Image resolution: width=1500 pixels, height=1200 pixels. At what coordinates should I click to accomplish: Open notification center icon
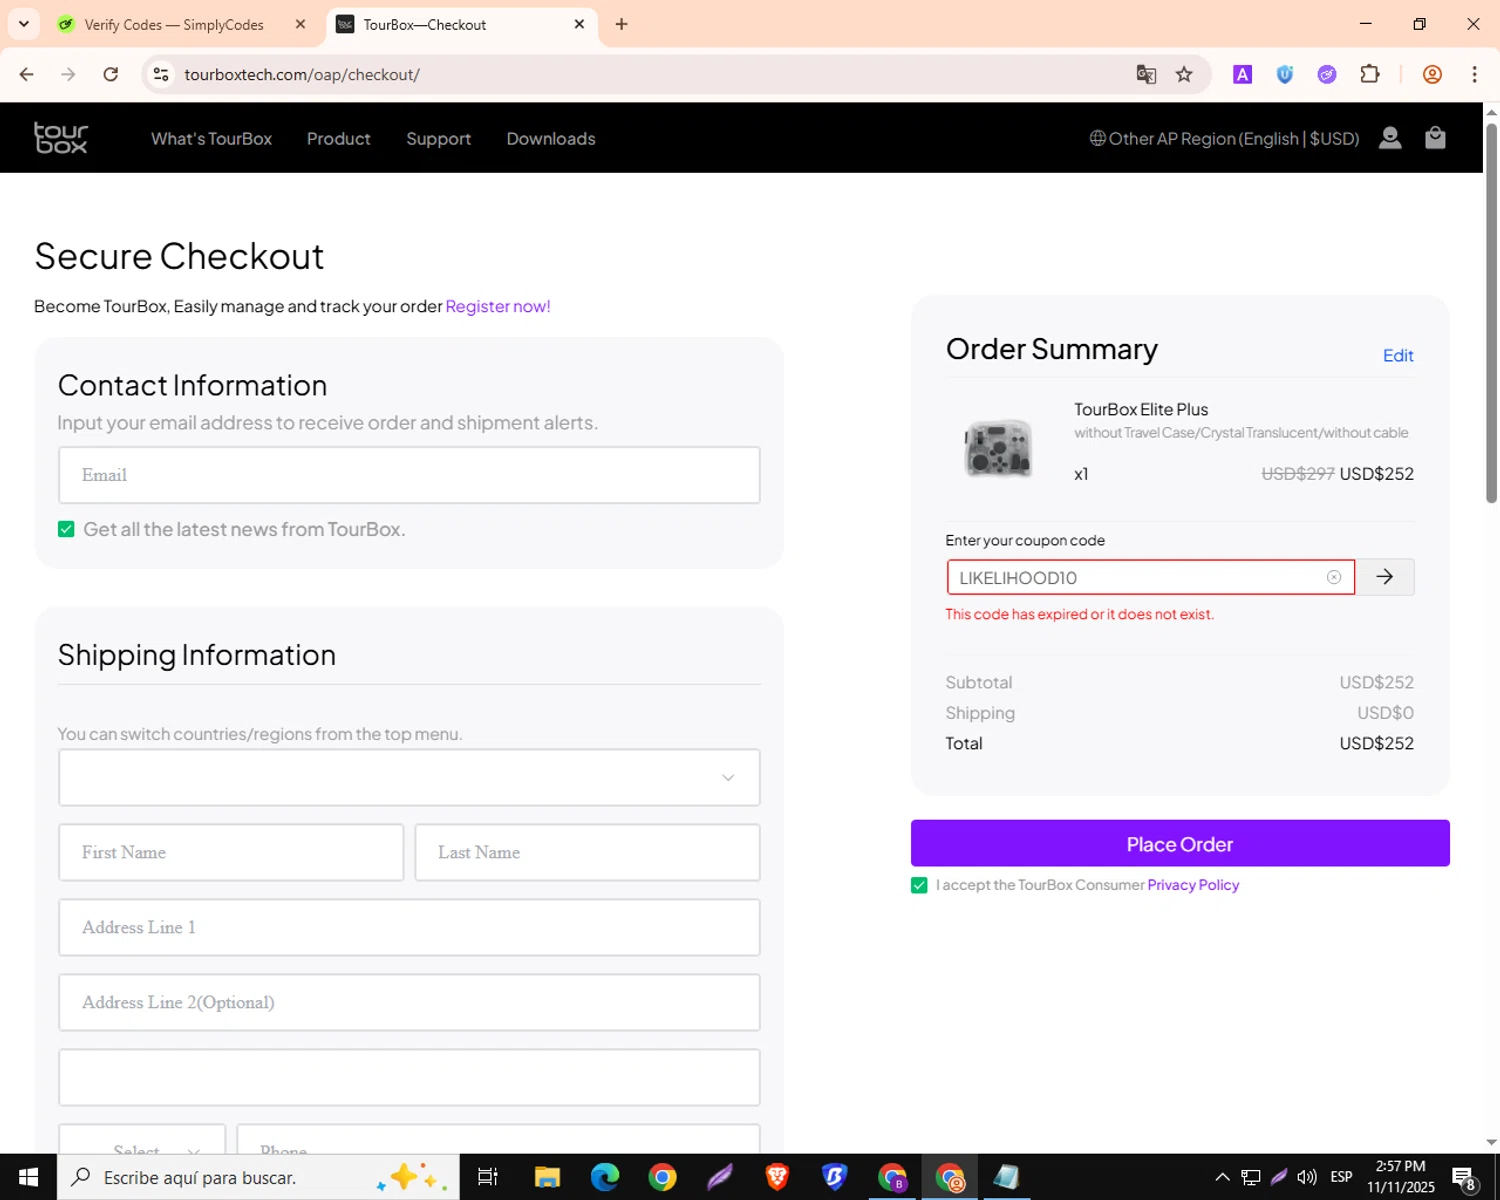tap(1464, 1177)
